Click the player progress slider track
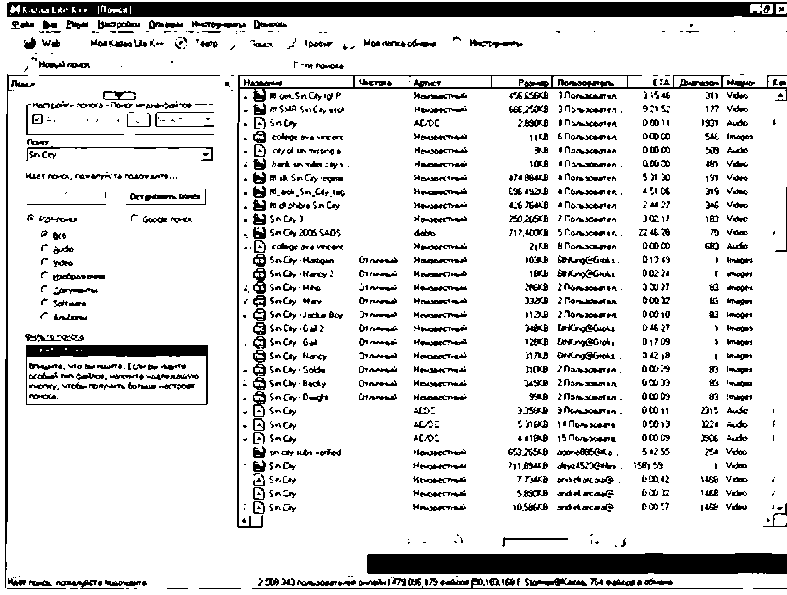Viewport: 787px width, 595px height. coord(536,541)
